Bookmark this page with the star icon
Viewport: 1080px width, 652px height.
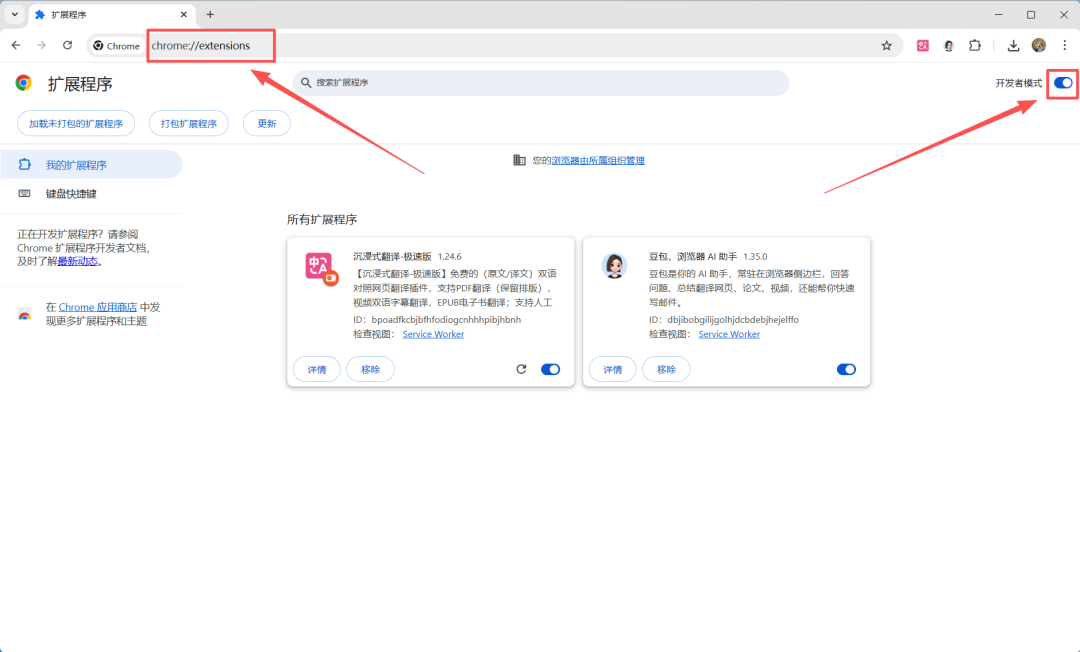tap(886, 45)
